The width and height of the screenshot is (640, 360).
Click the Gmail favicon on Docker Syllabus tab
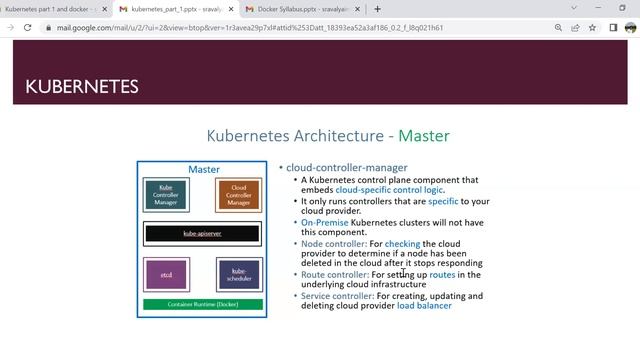click(249, 9)
